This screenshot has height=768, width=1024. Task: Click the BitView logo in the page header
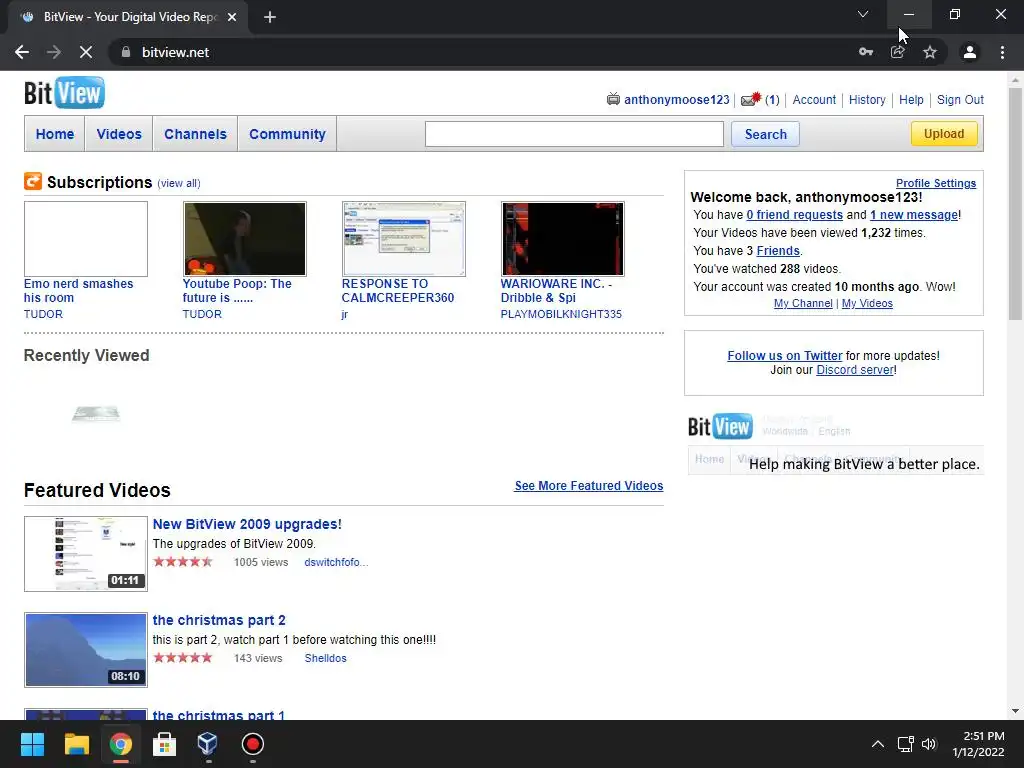point(64,93)
